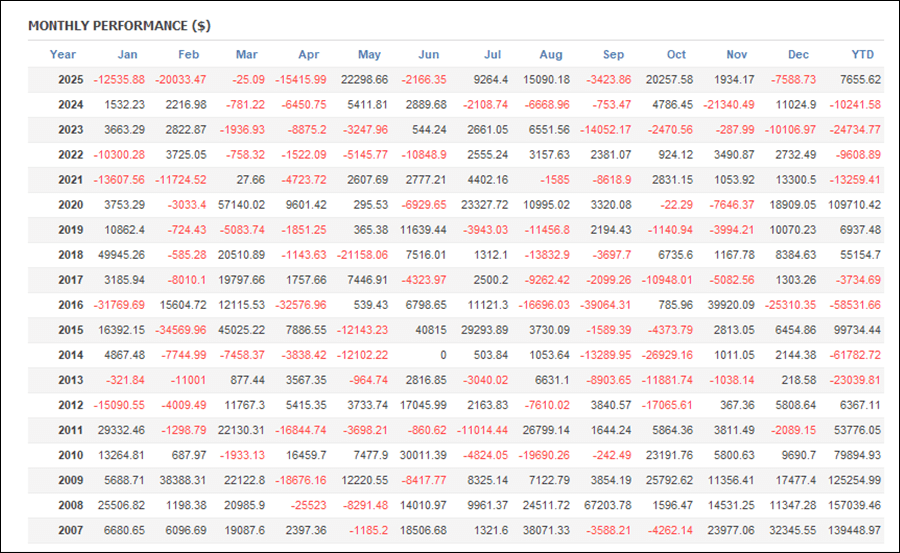Click the Dec column header
The width and height of the screenshot is (900, 553).
click(799, 55)
